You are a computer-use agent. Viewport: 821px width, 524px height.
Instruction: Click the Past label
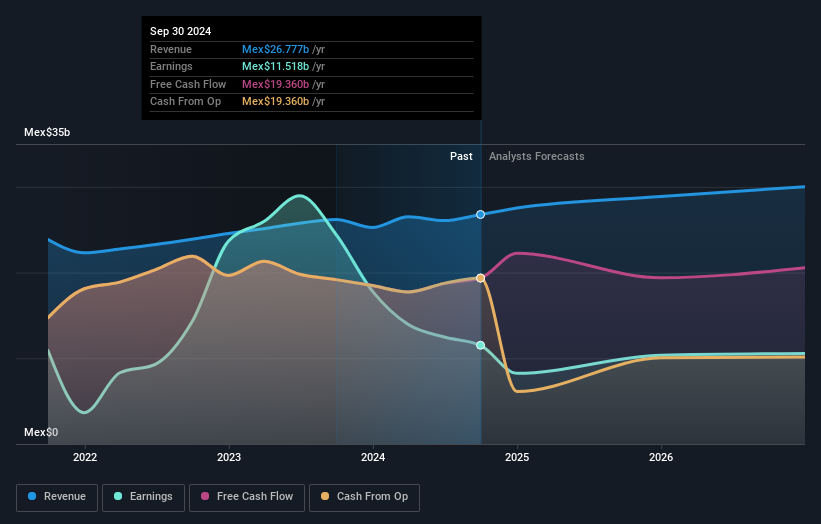461,157
